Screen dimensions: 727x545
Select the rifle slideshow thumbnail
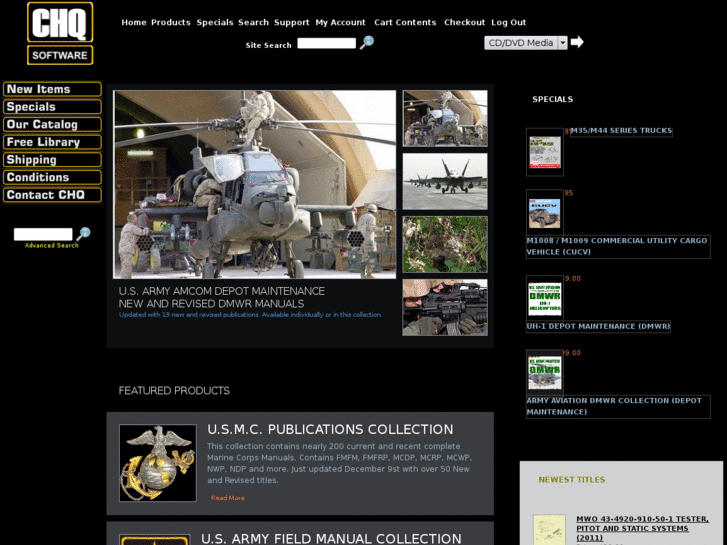pos(445,308)
